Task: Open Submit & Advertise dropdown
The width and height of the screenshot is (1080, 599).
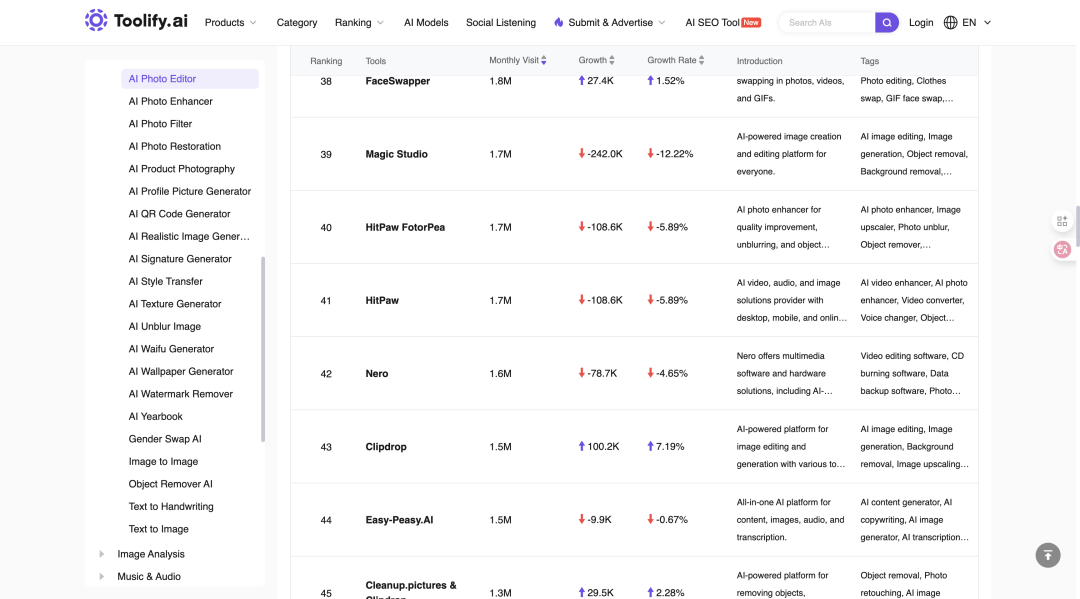Action: (610, 23)
